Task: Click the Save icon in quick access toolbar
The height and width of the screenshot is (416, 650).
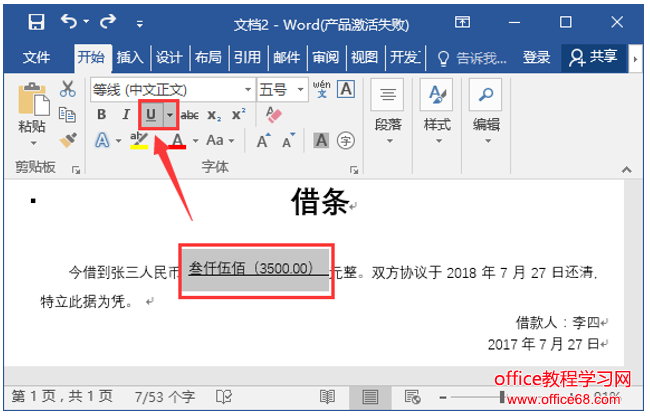Action: [x=36, y=22]
